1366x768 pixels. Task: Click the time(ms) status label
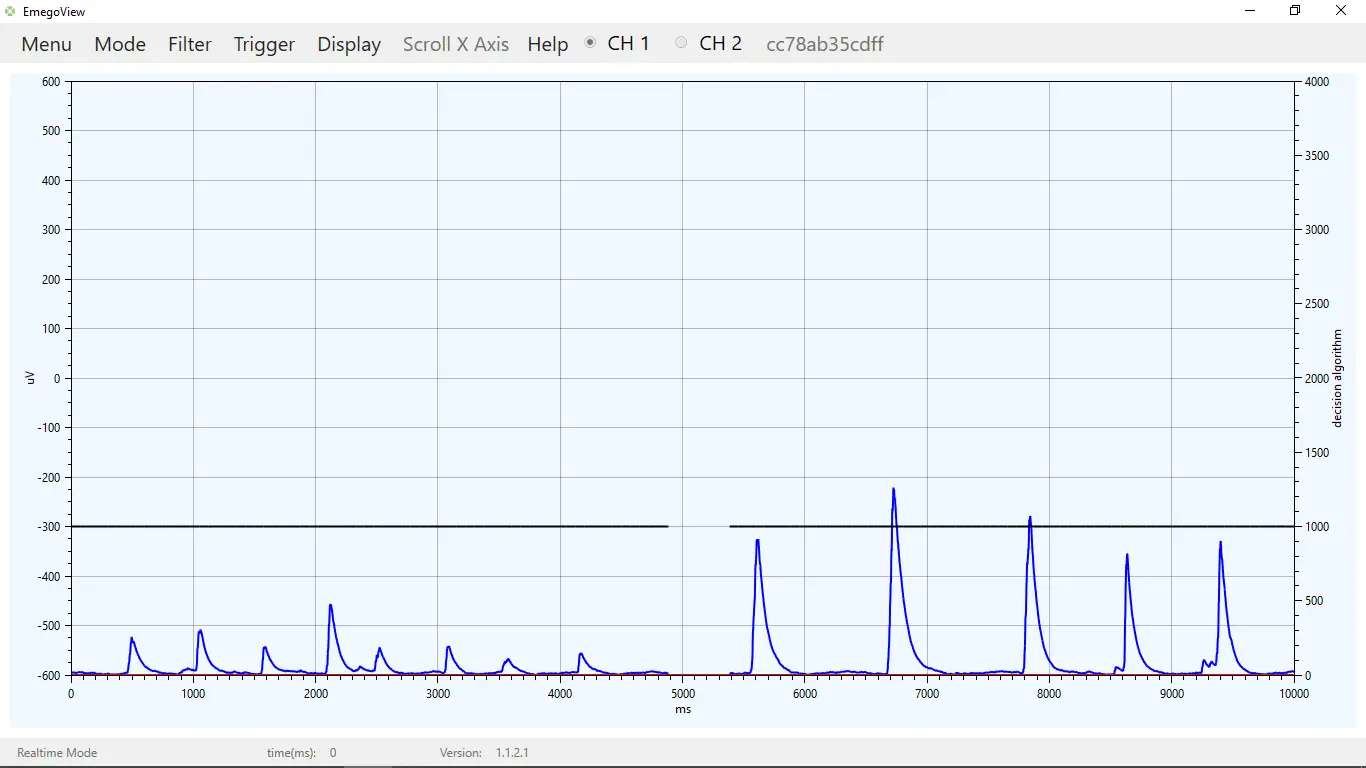(291, 753)
